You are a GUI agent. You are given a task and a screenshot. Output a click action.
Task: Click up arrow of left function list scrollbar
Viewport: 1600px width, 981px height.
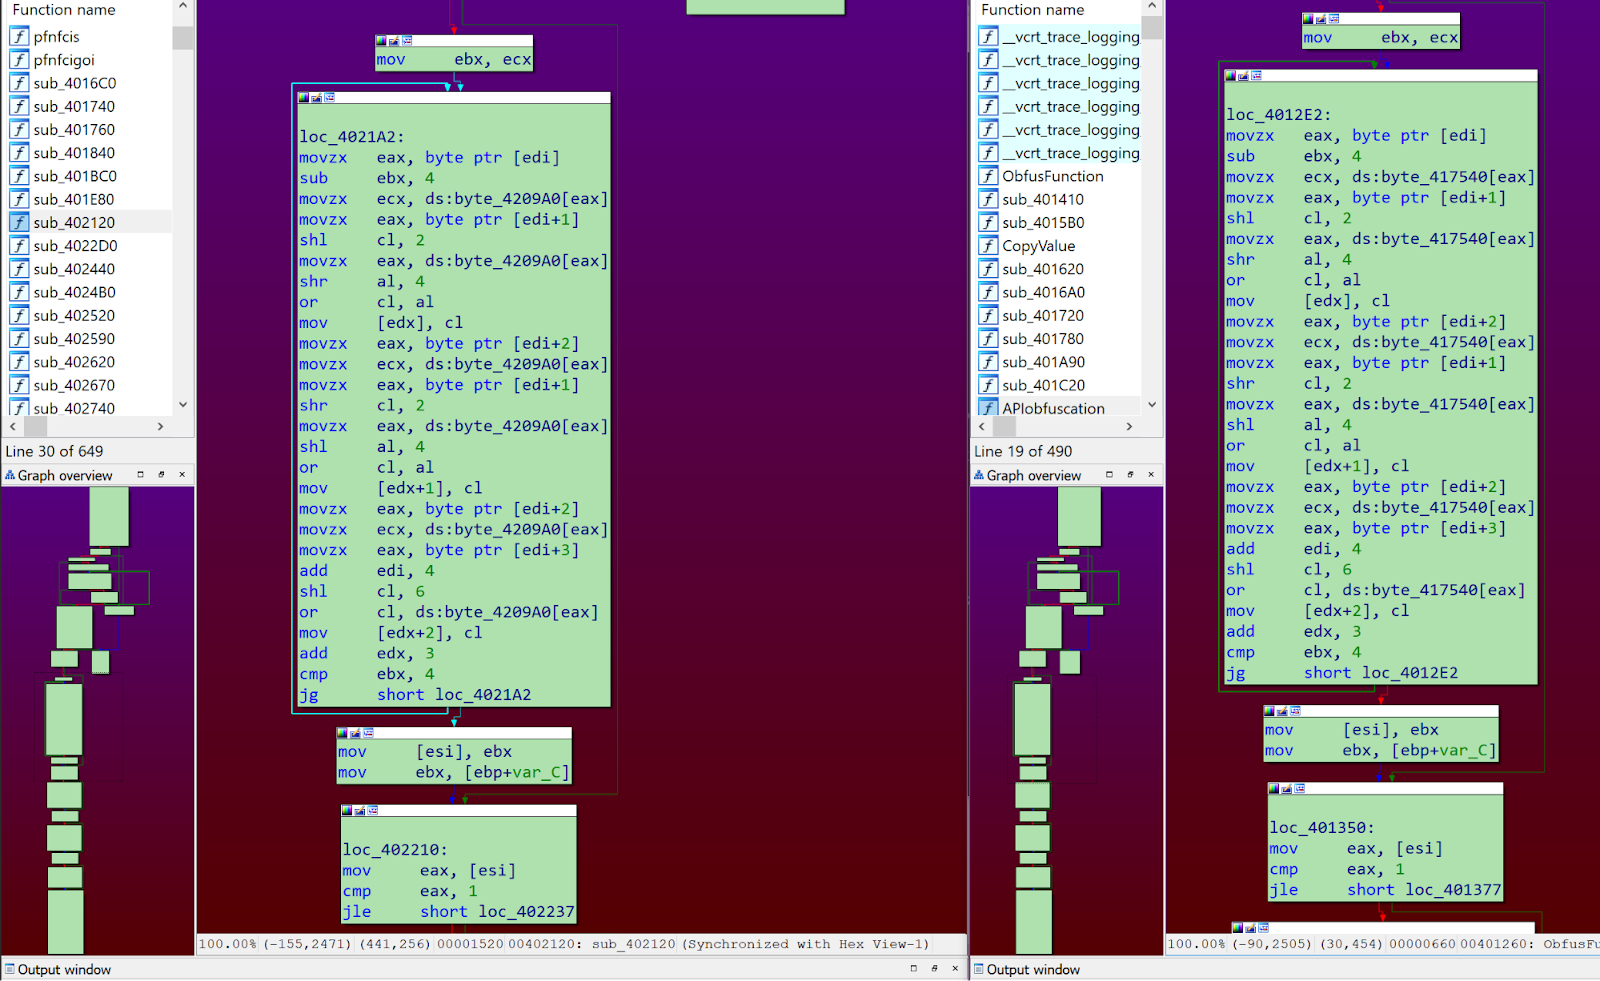click(182, 7)
